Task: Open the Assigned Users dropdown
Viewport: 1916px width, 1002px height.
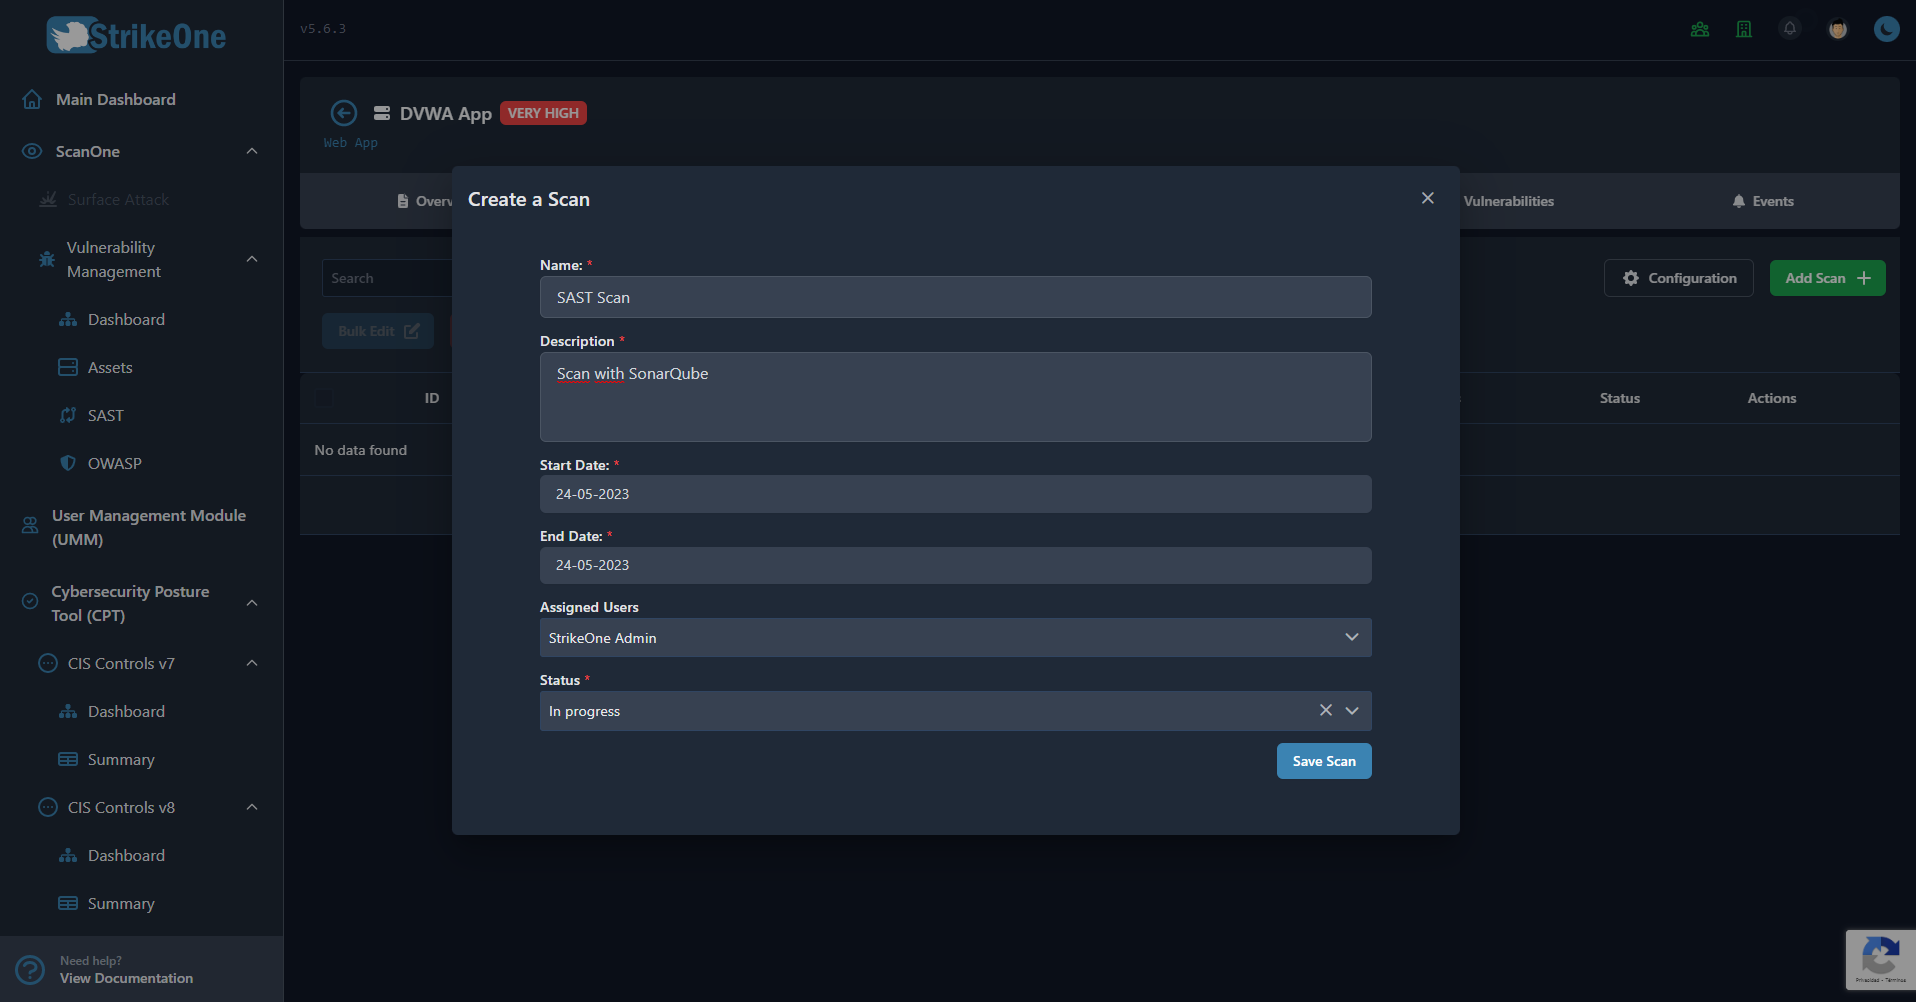Action: pos(1351,637)
